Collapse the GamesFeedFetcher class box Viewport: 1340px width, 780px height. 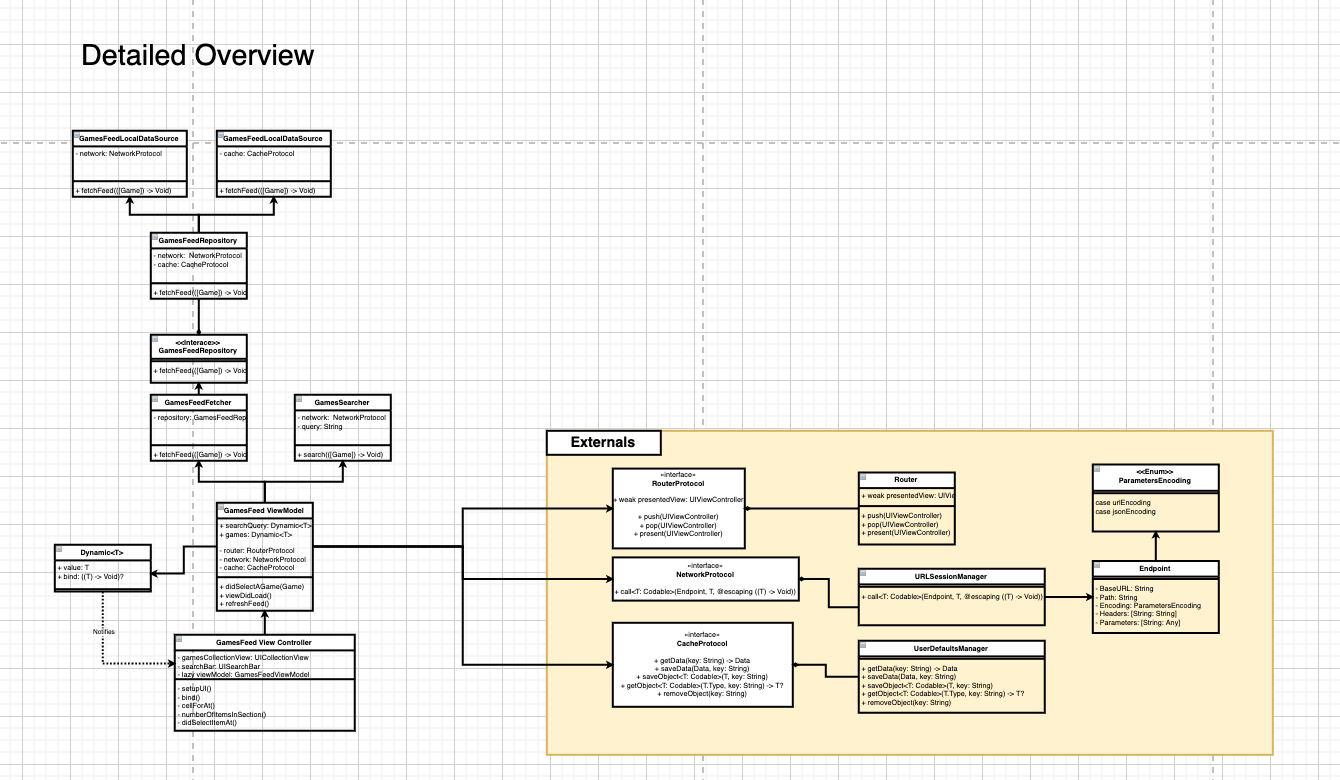coord(156,399)
